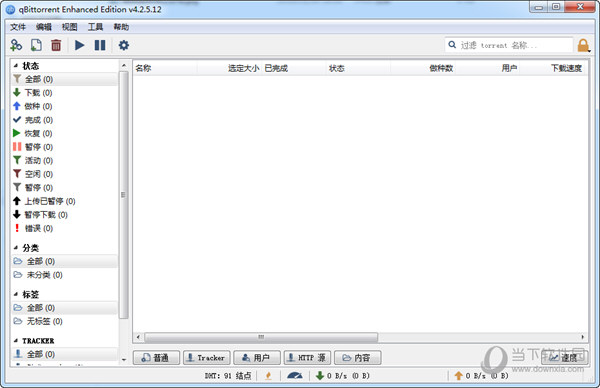Switch to the HTTP 源 tab
Viewport: 600px width, 388px height.
click(x=307, y=358)
